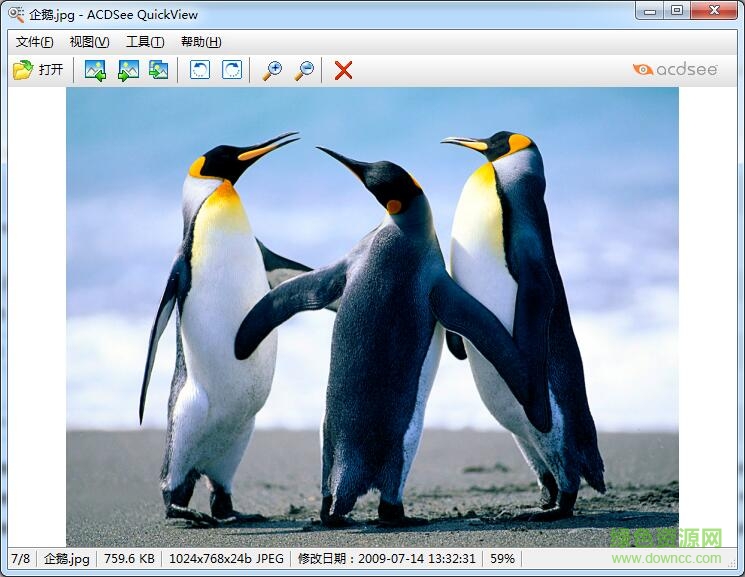Zoom in with the magnifier plus icon

(x=272, y=70)
